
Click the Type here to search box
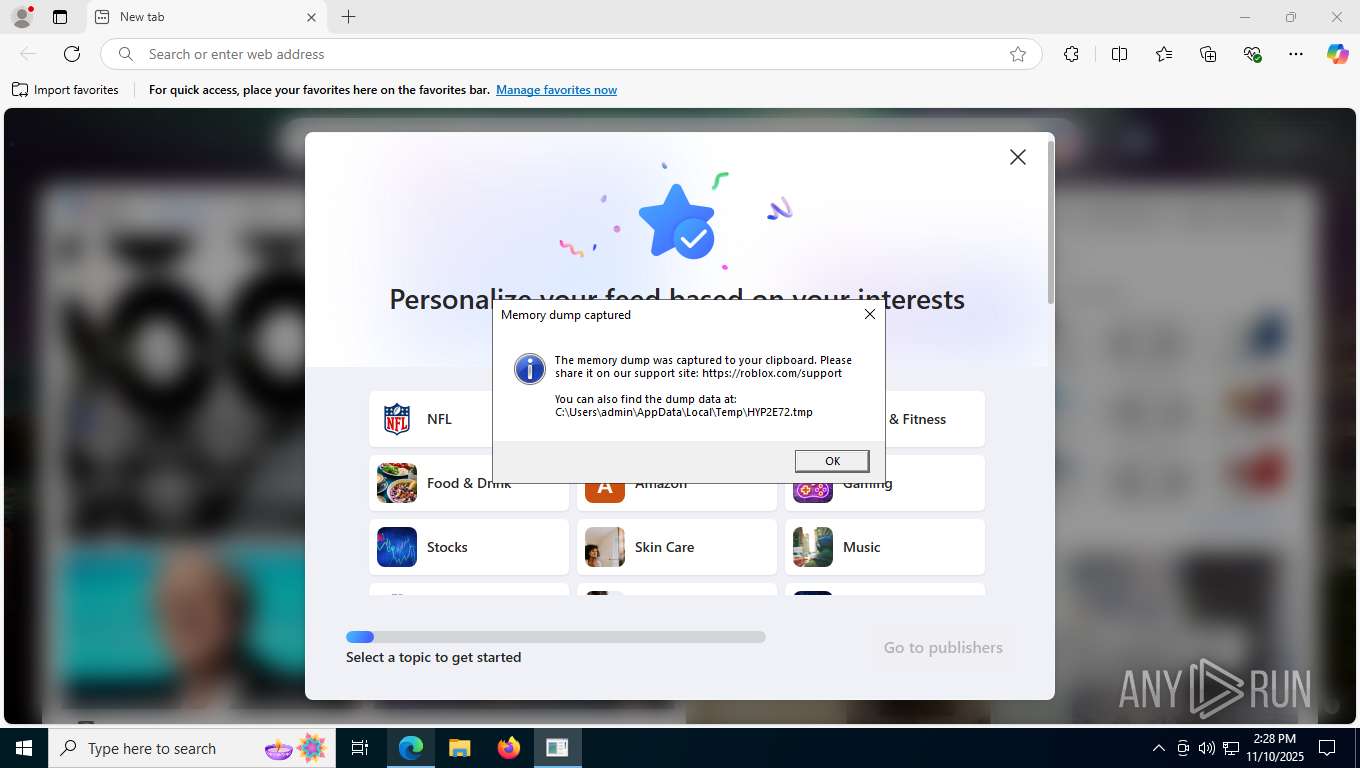[192, 748]
